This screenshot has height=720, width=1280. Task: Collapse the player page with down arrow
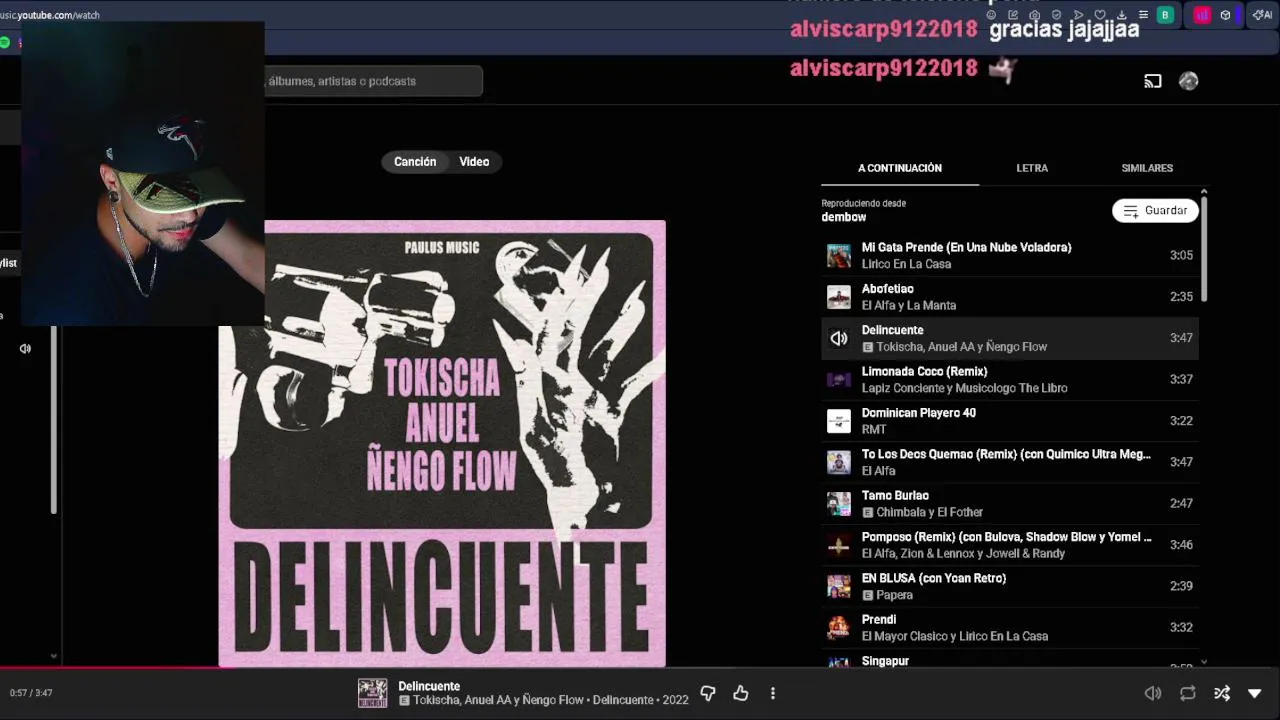click(x=1255, y=693)
